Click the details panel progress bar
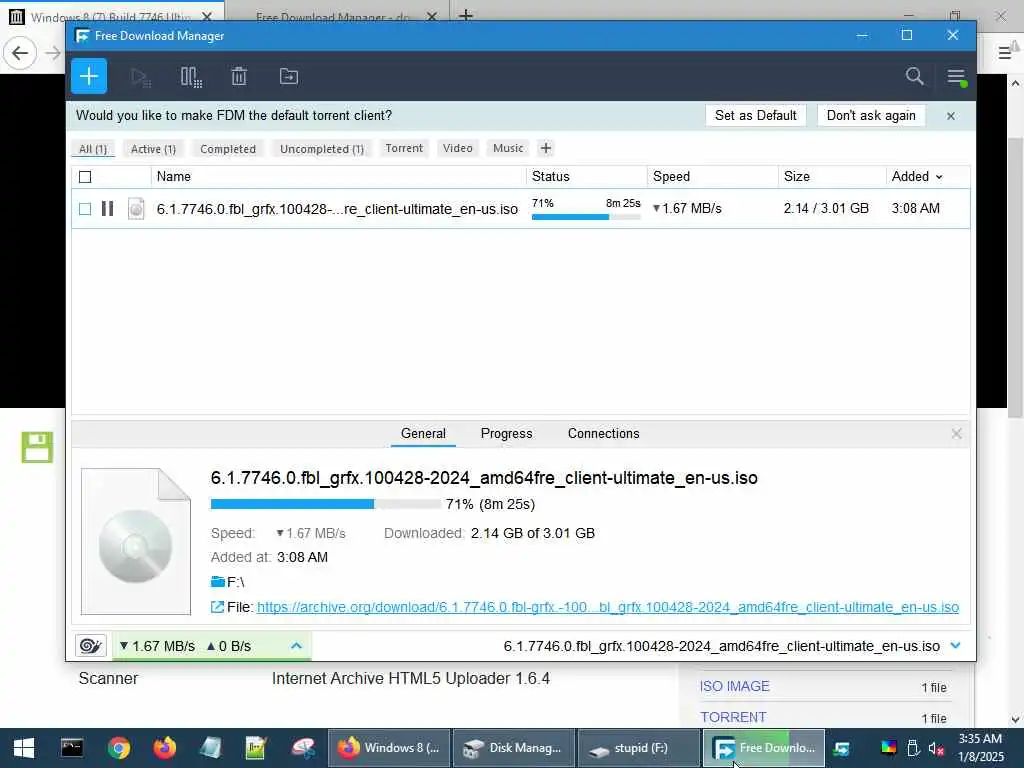1024x768 pixels. pos(325,504)
